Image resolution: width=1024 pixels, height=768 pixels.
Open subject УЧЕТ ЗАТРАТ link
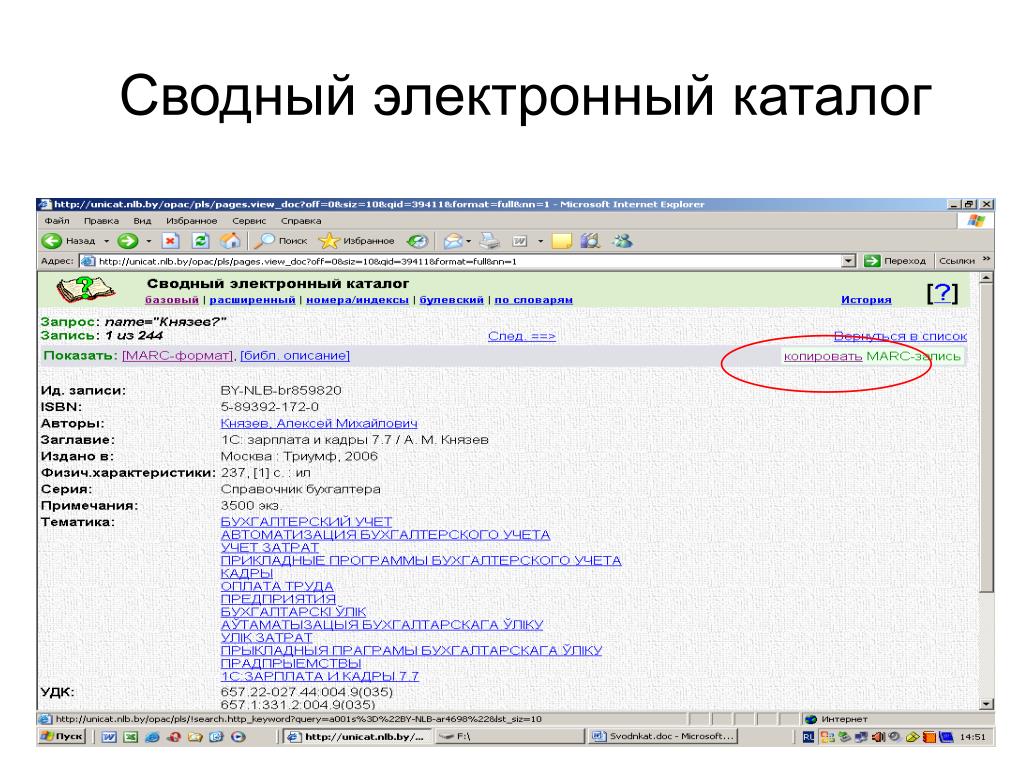point(270,547)
